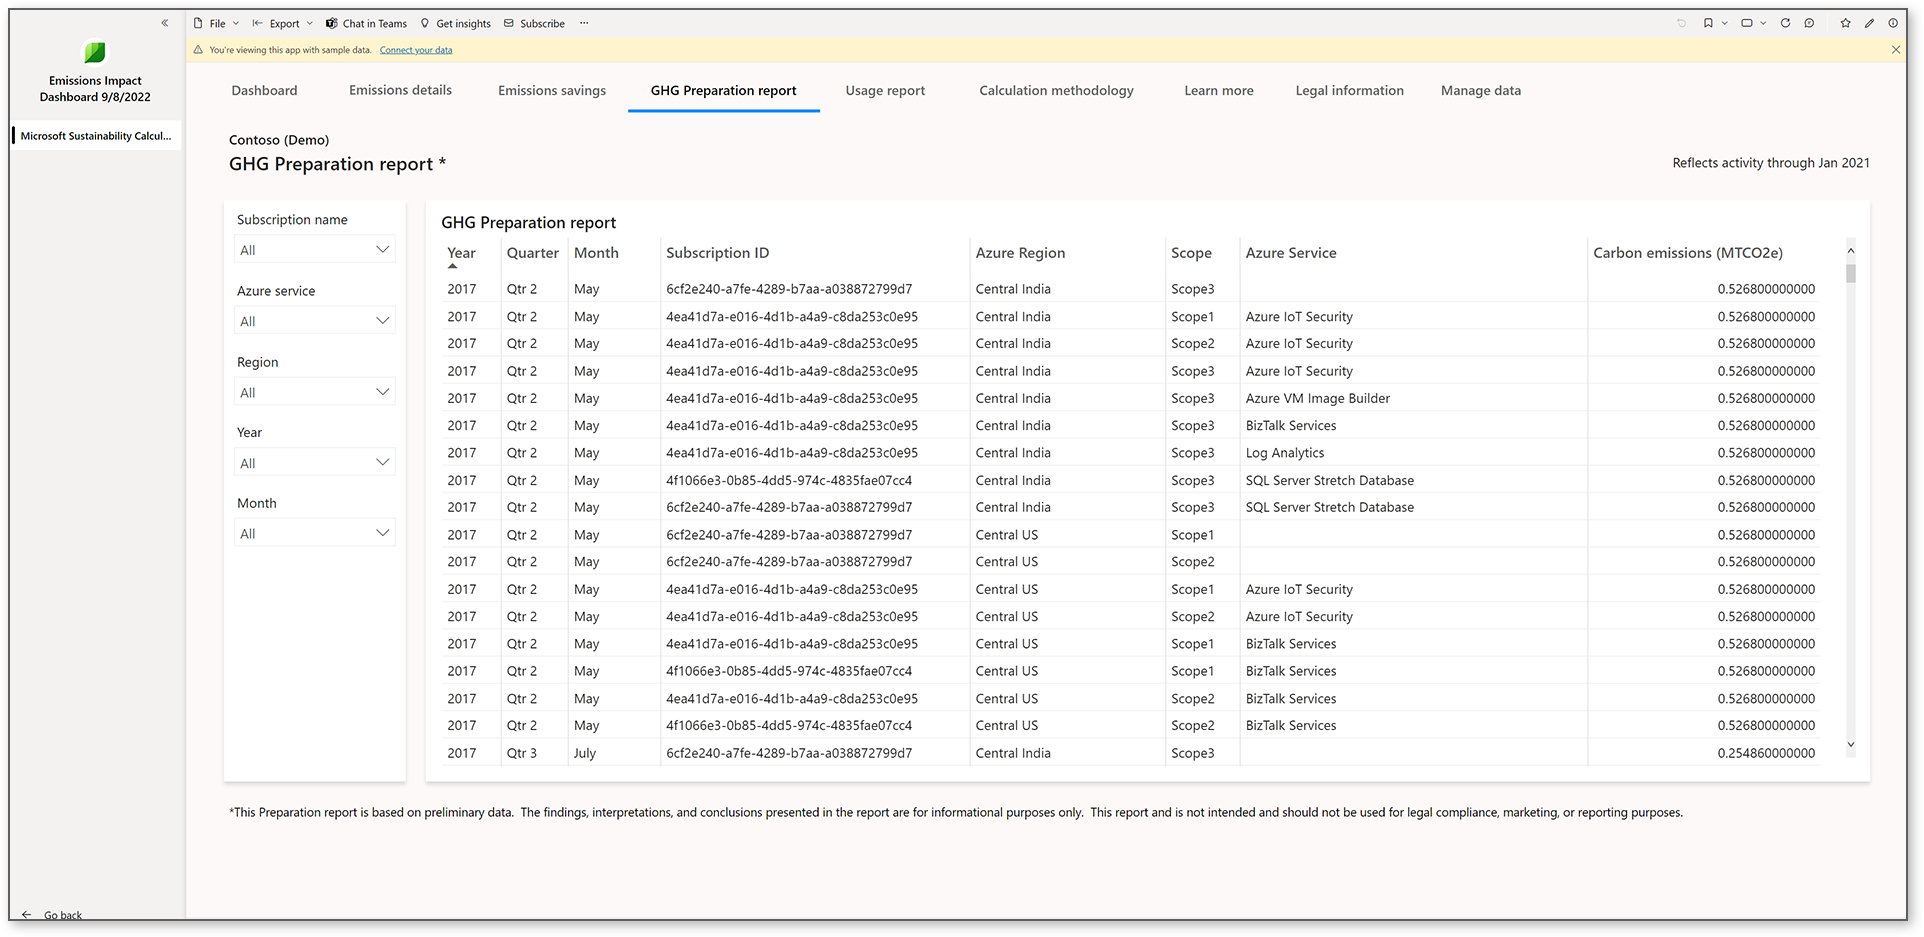The image size is (1924, 937).
Task: Sort by the table's Month column header
Action: click(596, 253)
